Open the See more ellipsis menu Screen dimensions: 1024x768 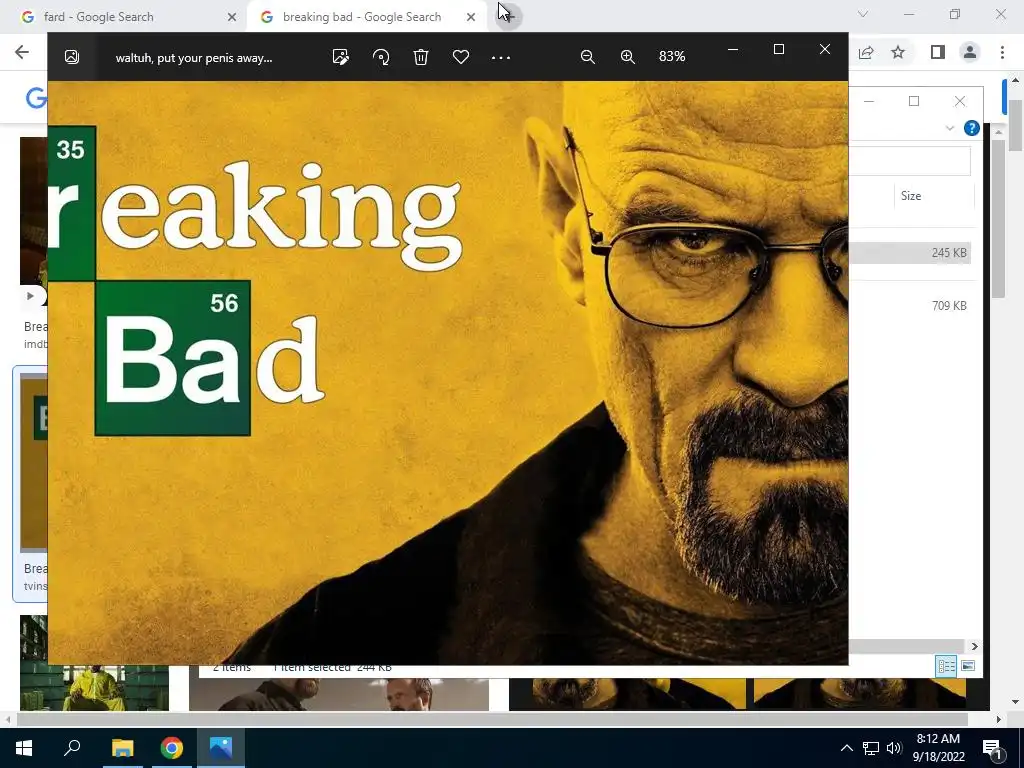501,57
